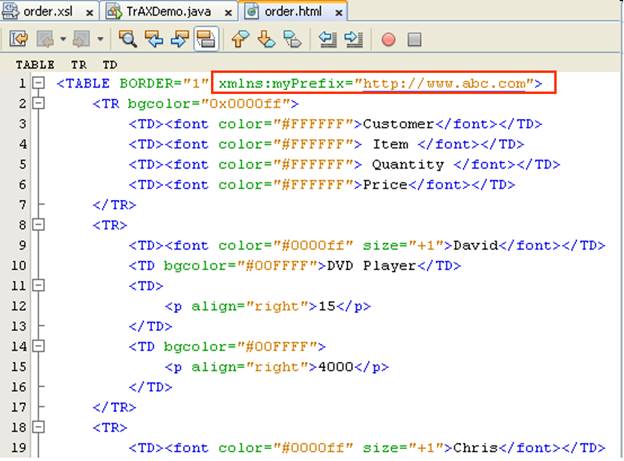Click xmlns:myPrefix attribute name on line 1
Screen dimensions: 624x461
282,84
